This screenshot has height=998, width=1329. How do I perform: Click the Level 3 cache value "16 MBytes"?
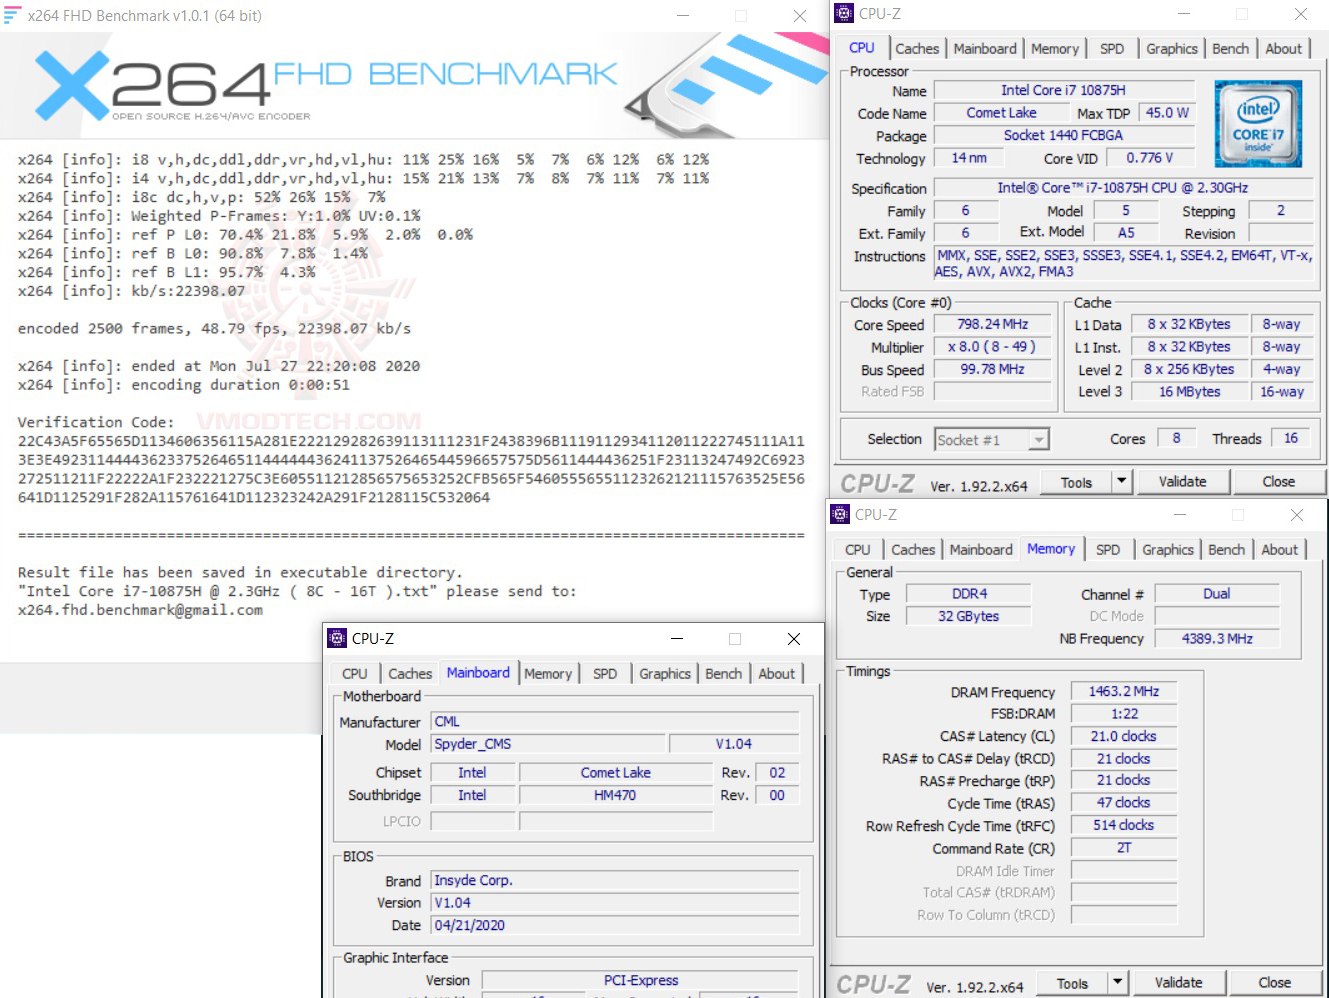[1189, 392]
